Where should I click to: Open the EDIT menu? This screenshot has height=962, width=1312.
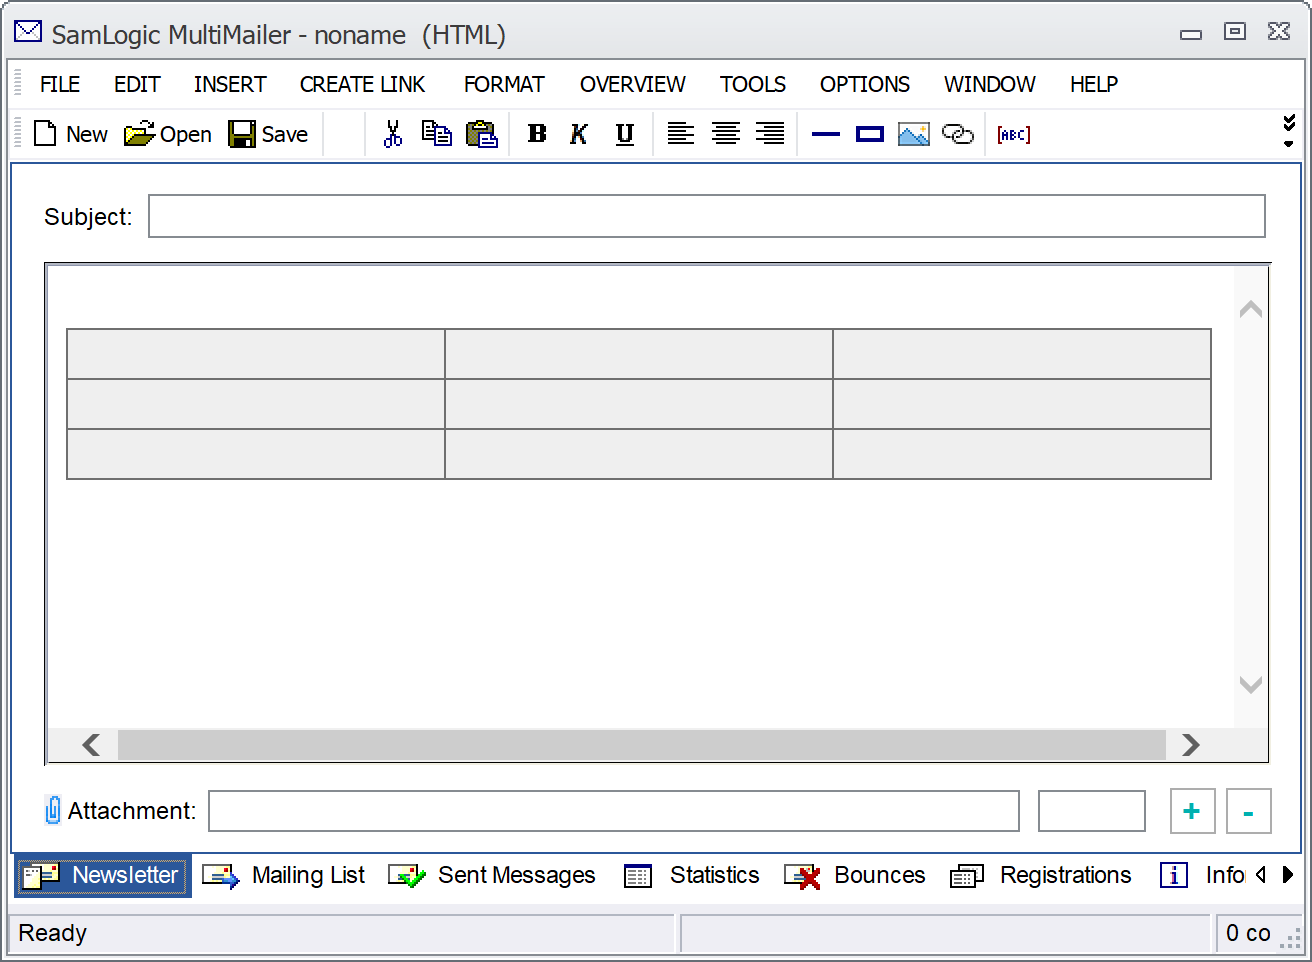point(137,84)
